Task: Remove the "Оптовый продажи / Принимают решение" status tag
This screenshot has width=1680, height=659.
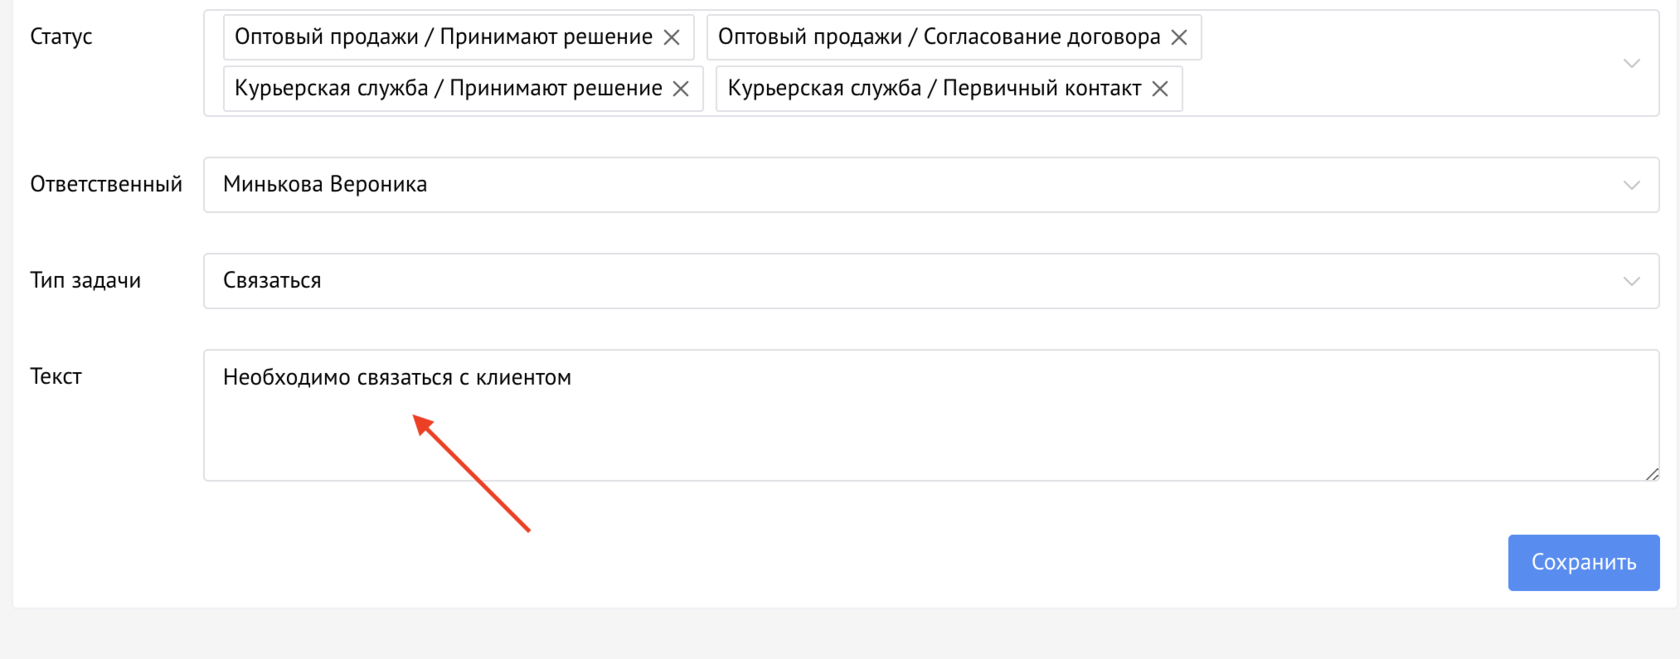Action: click(x=672, y=36)
